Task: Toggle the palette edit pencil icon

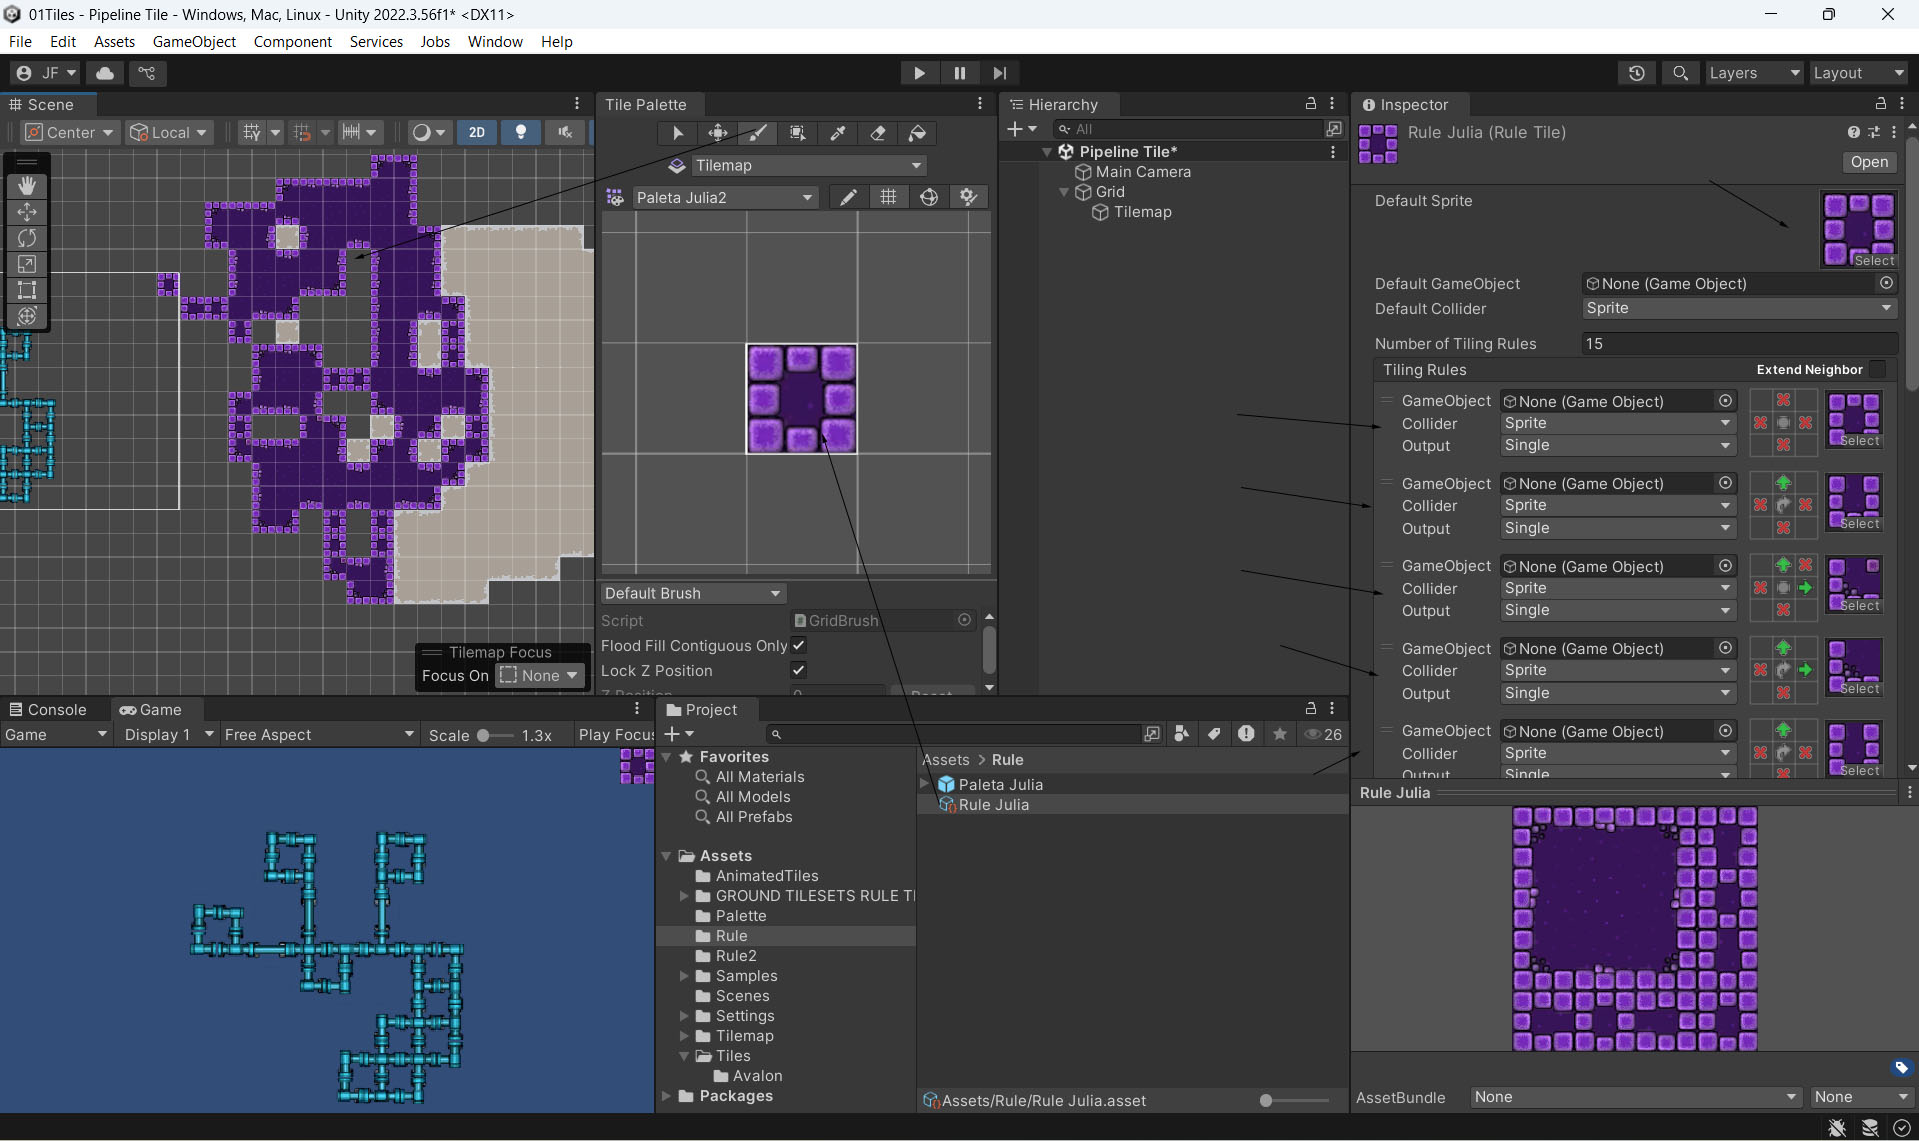Action: pyautogui.click(x=848, y=197)
